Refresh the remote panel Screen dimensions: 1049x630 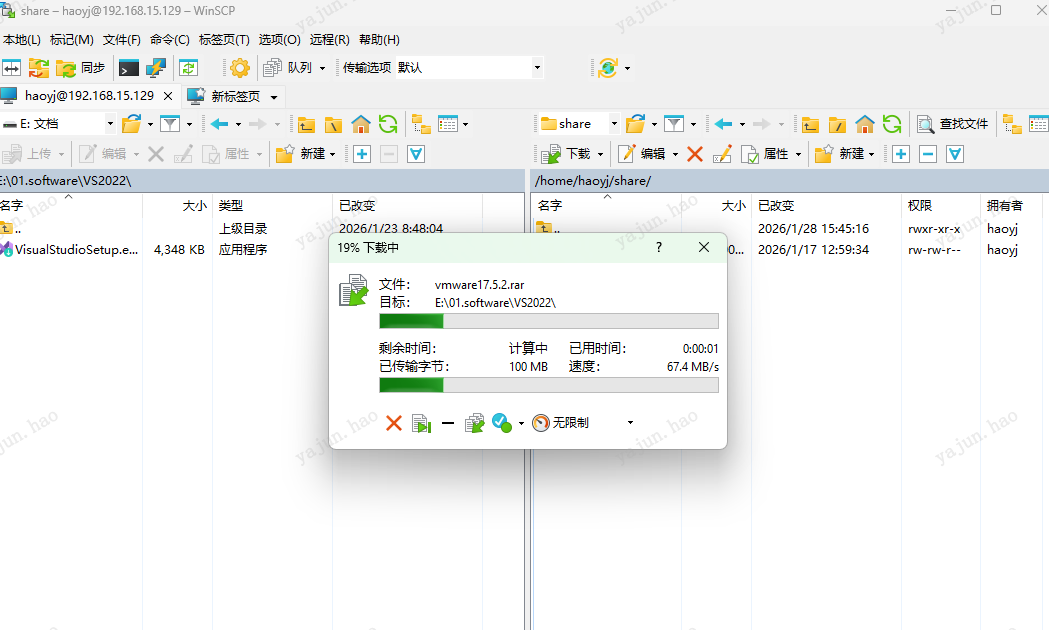pos(892,124)
